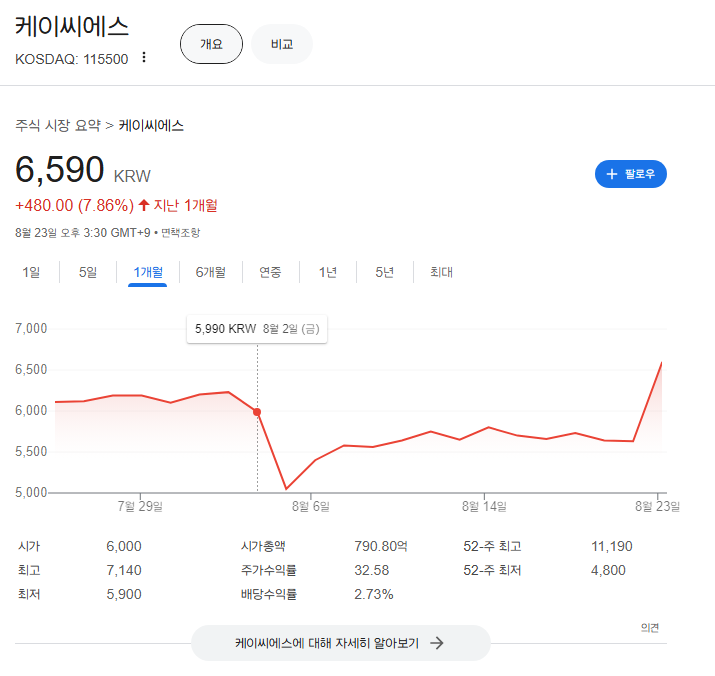
Task: Click the 7,000 y-axis label
Action: [31, 328]
